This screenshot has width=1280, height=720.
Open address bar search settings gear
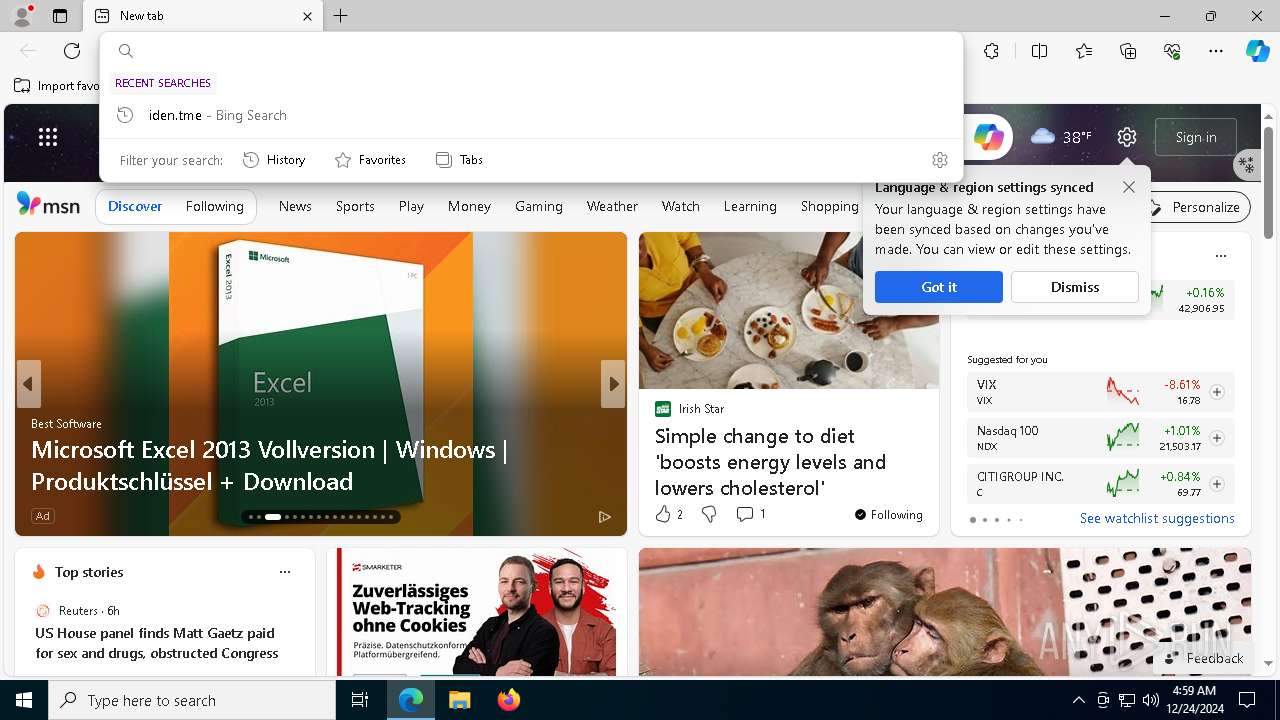coord(939,160)
